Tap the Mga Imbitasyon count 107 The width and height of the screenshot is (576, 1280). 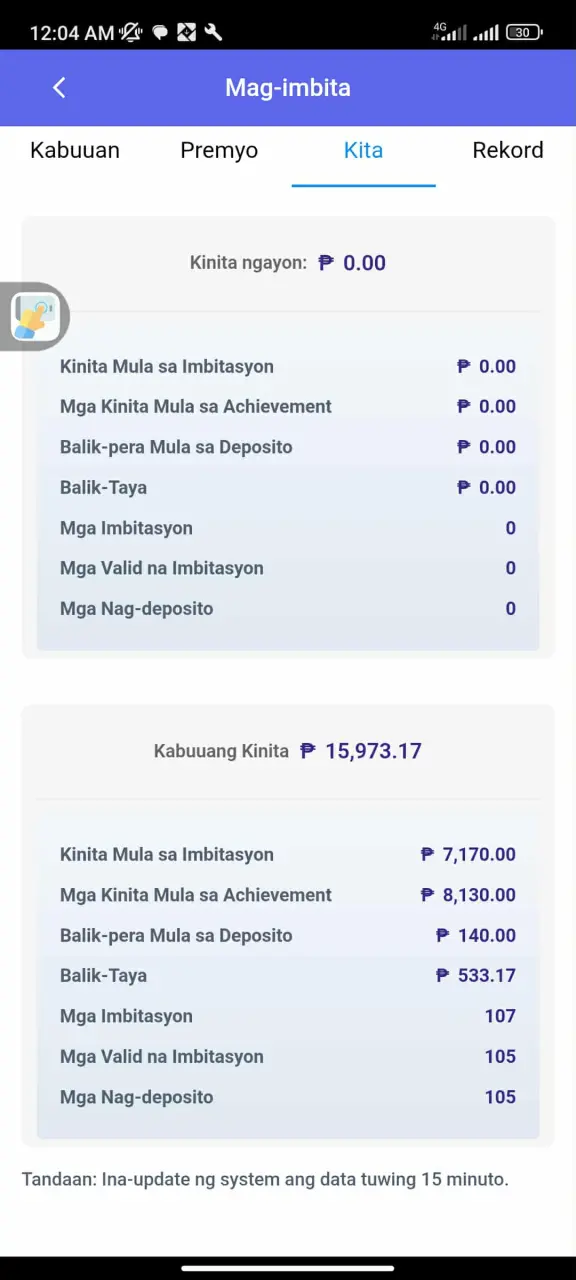pos(500,1016)
